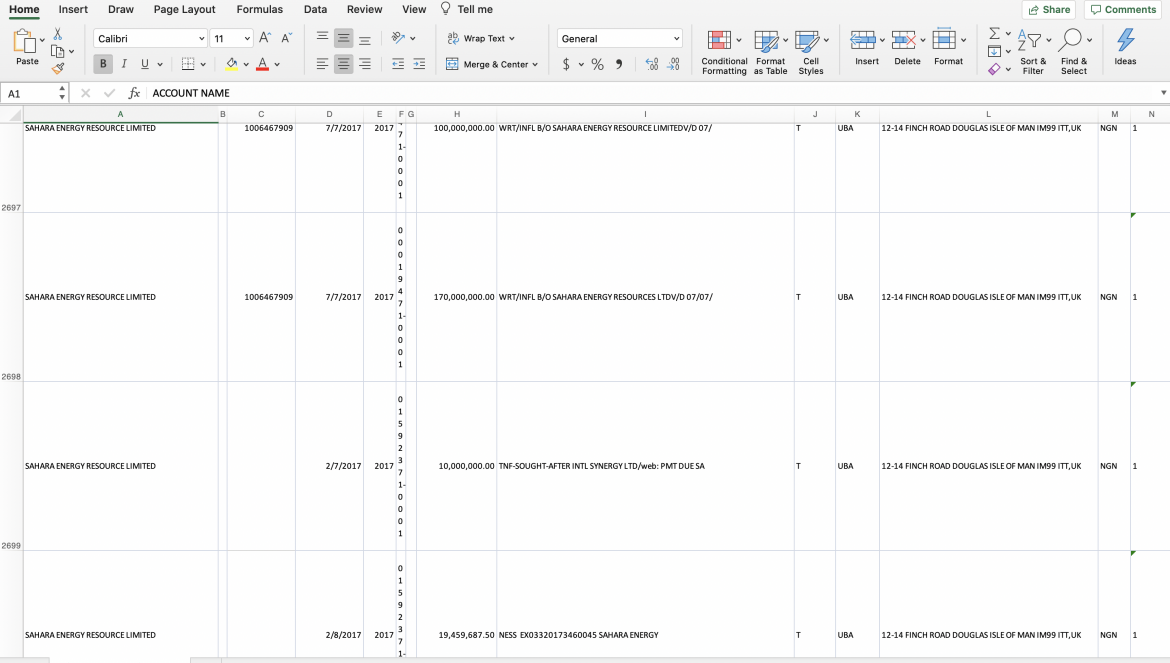Click the Clear eraser icon
1170x663 pixels.
click(995, 69)
